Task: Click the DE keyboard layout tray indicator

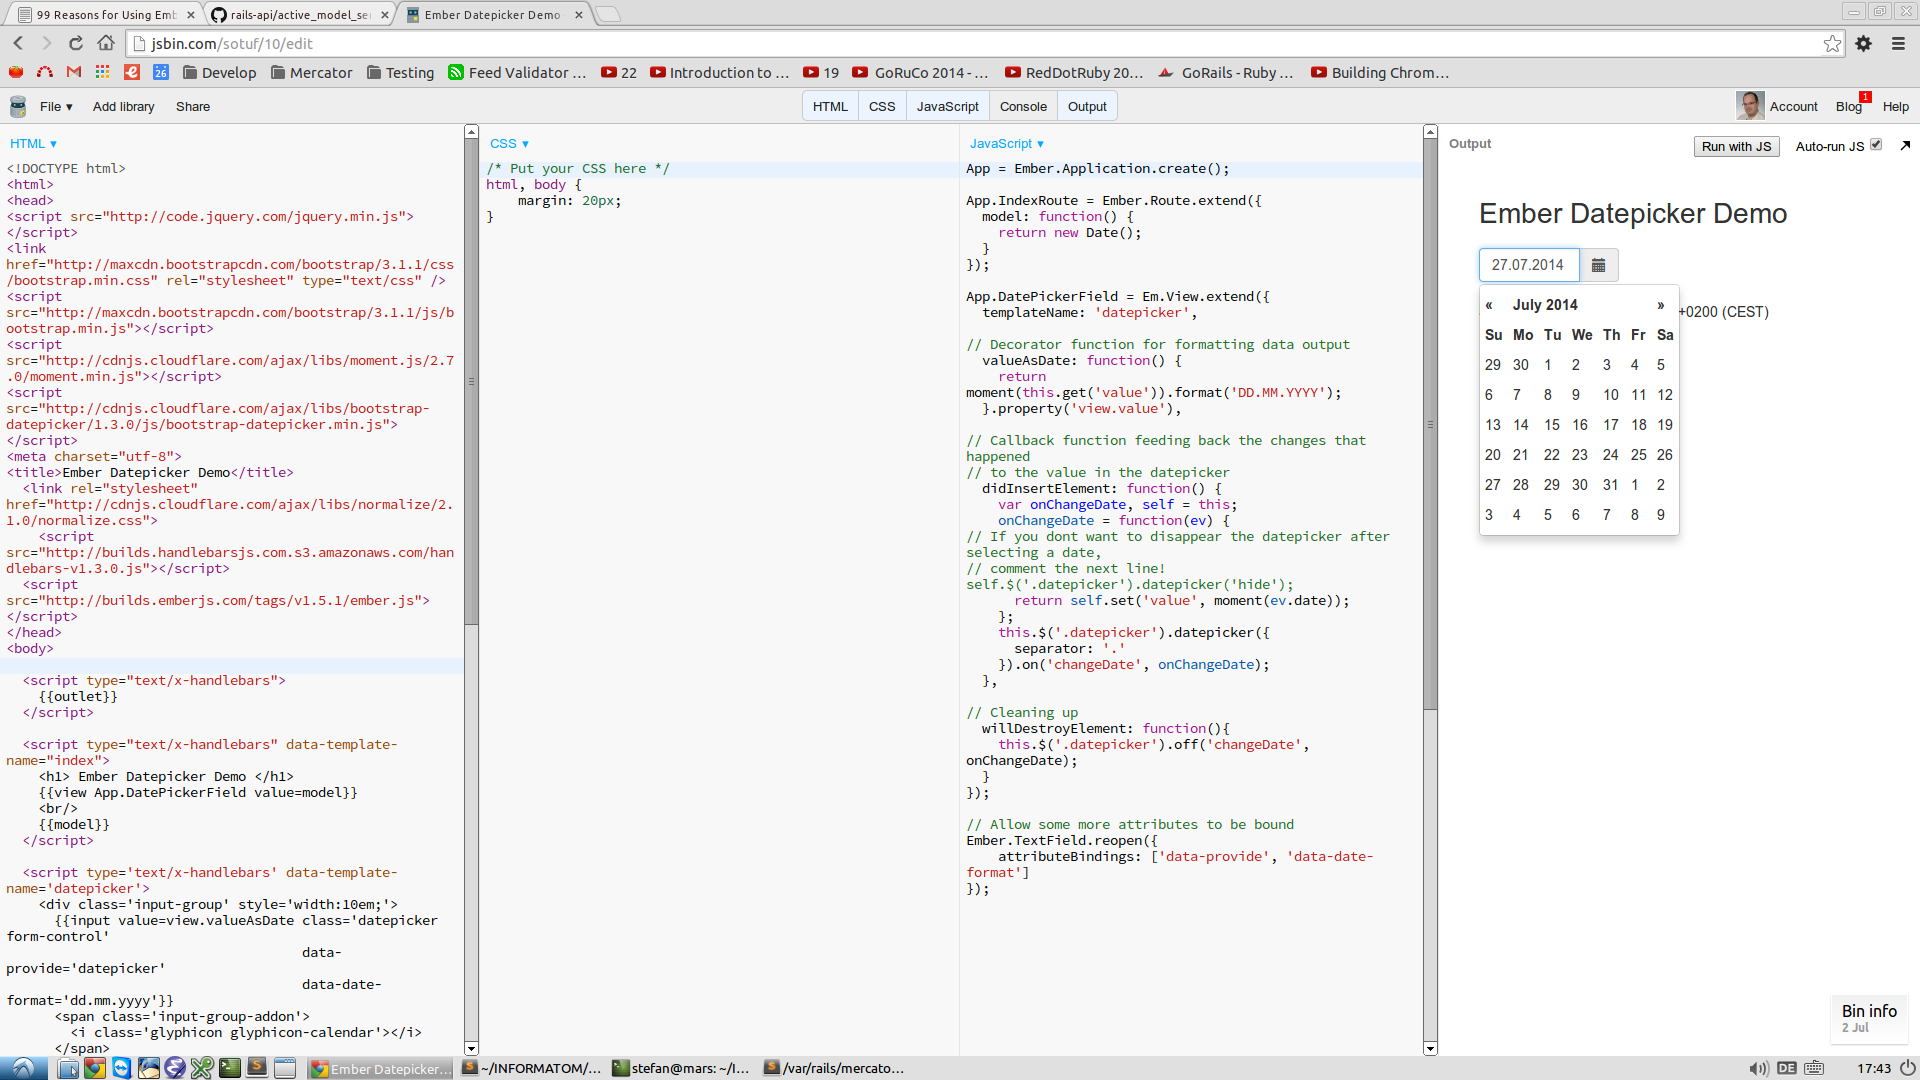Action: pos(1787,1068)
